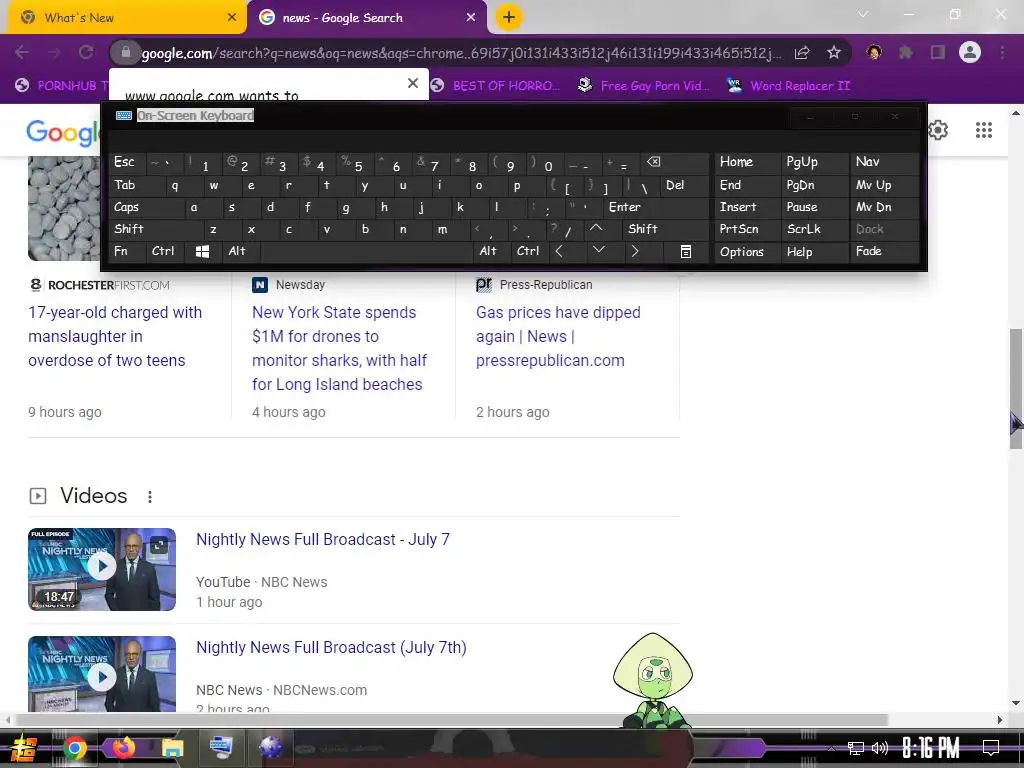Open the Chrome three-dot menu

[x=1002, y=52]
